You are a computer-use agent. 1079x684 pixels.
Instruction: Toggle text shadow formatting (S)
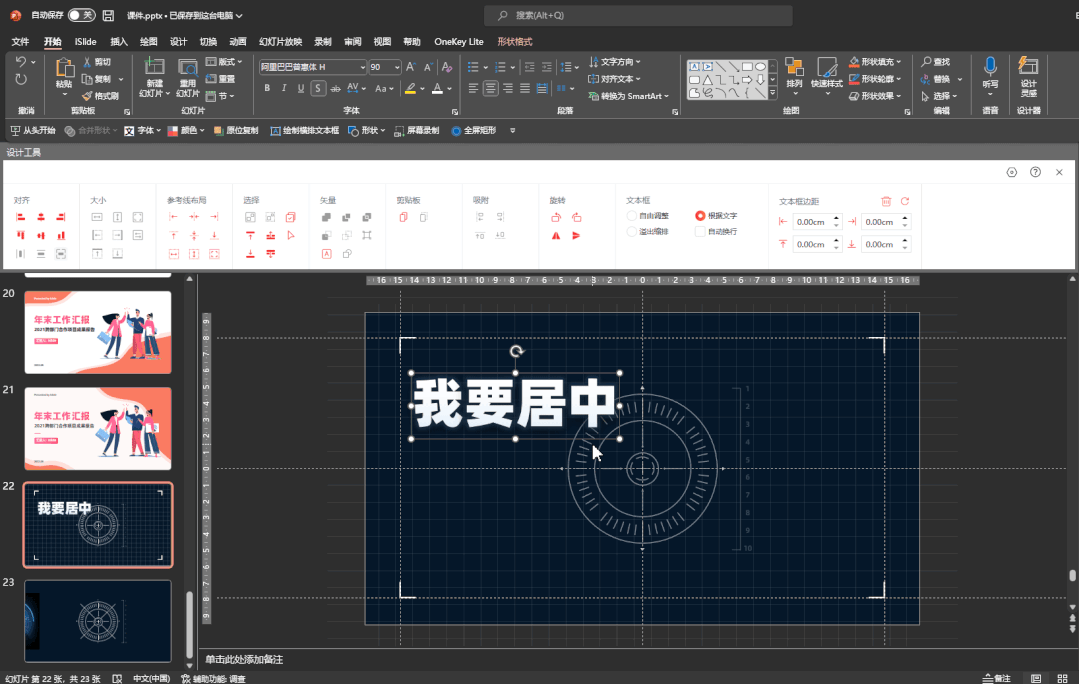tap(318, 89)
